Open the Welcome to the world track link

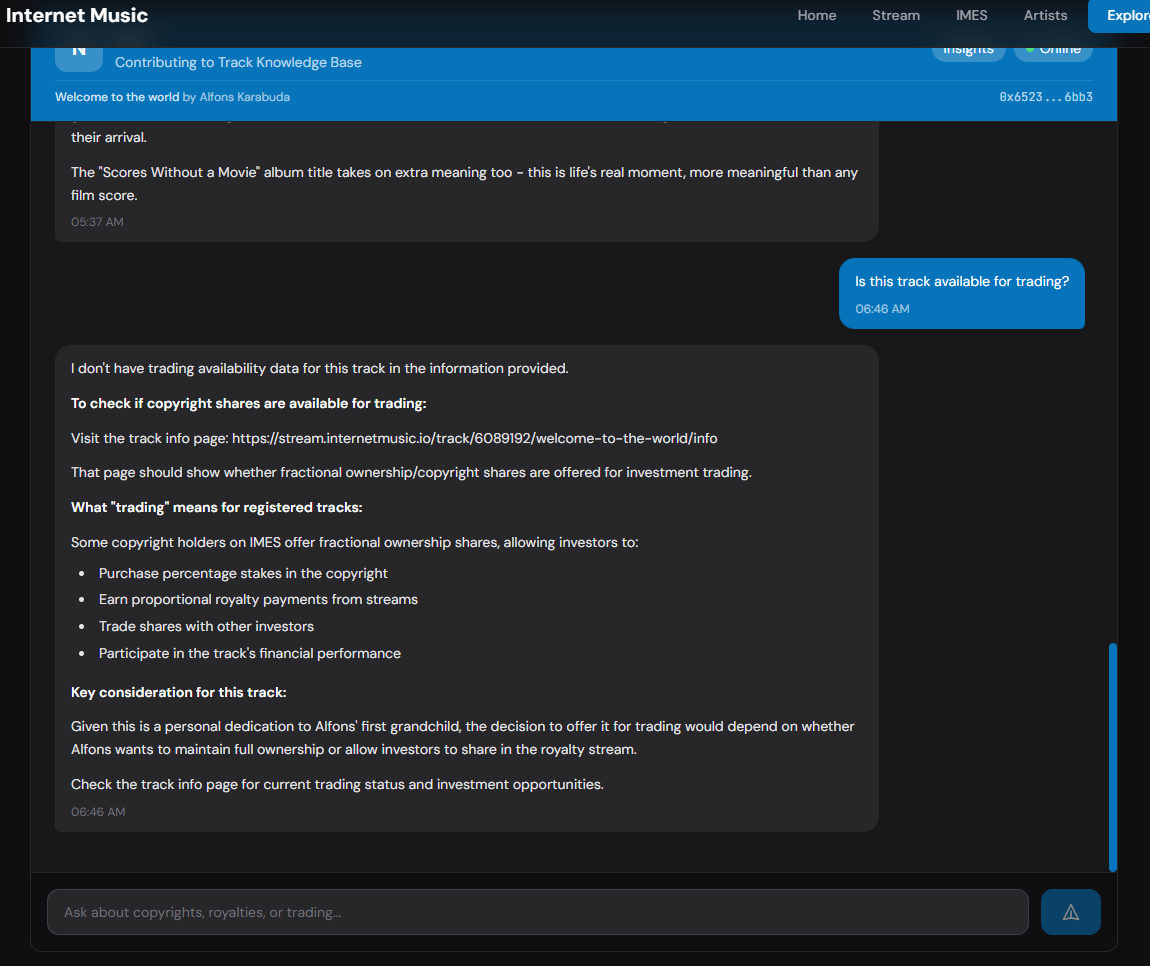[117, 97]
